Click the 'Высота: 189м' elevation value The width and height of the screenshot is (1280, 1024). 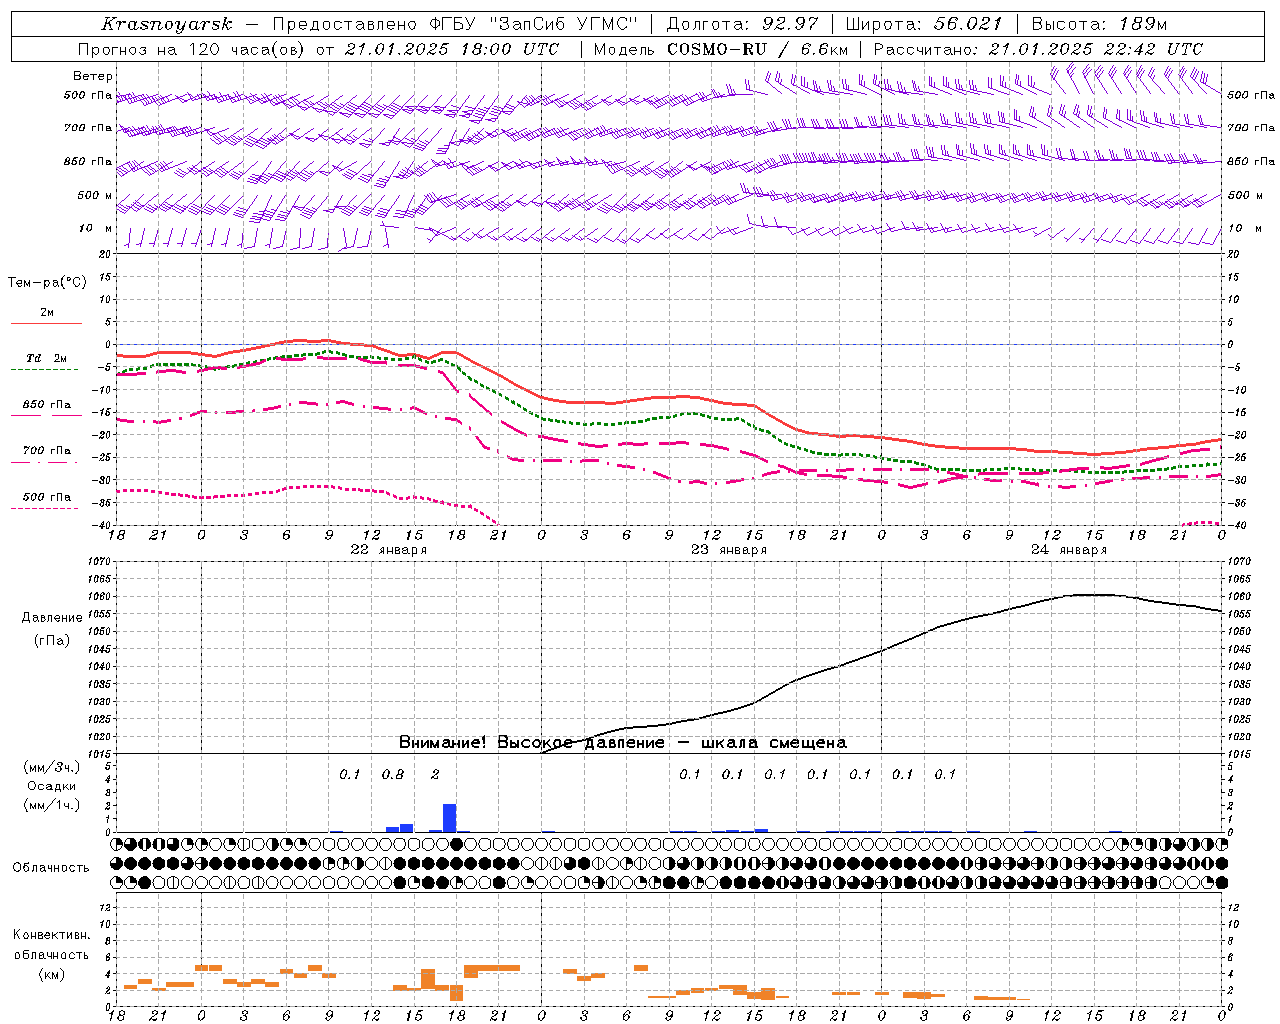click(x=1099, y=24)
